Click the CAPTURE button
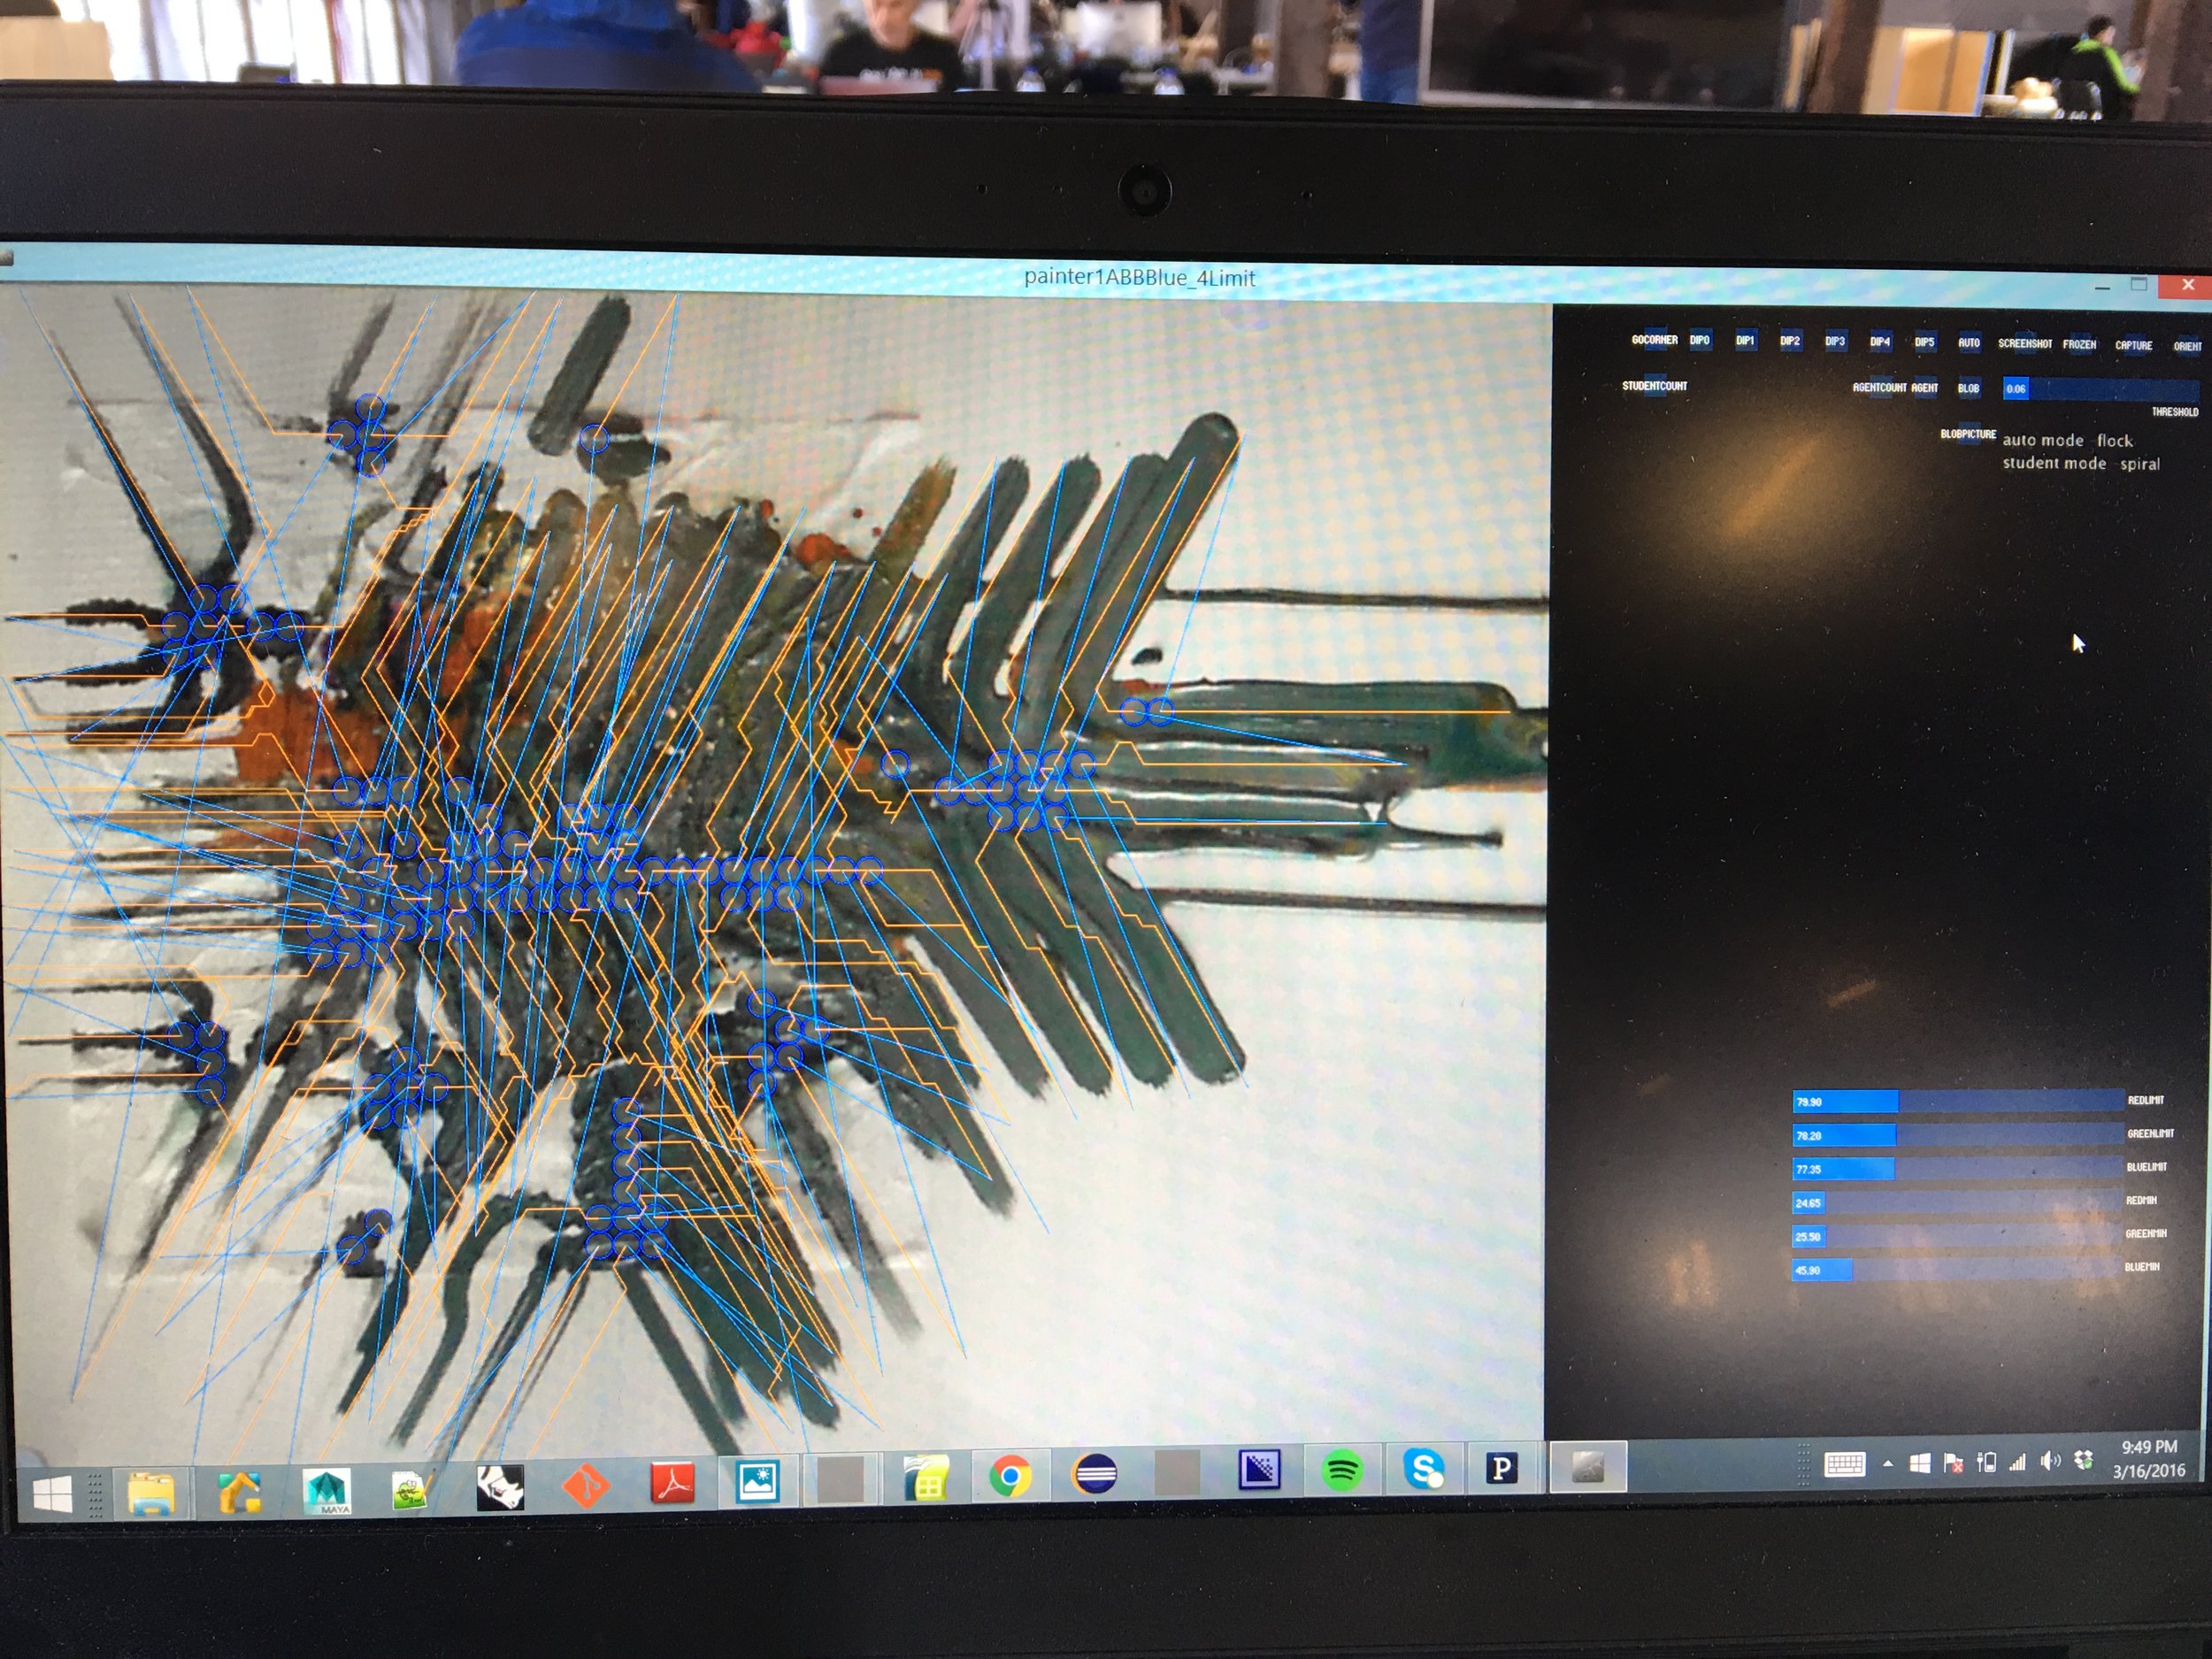 [2133, 345]
